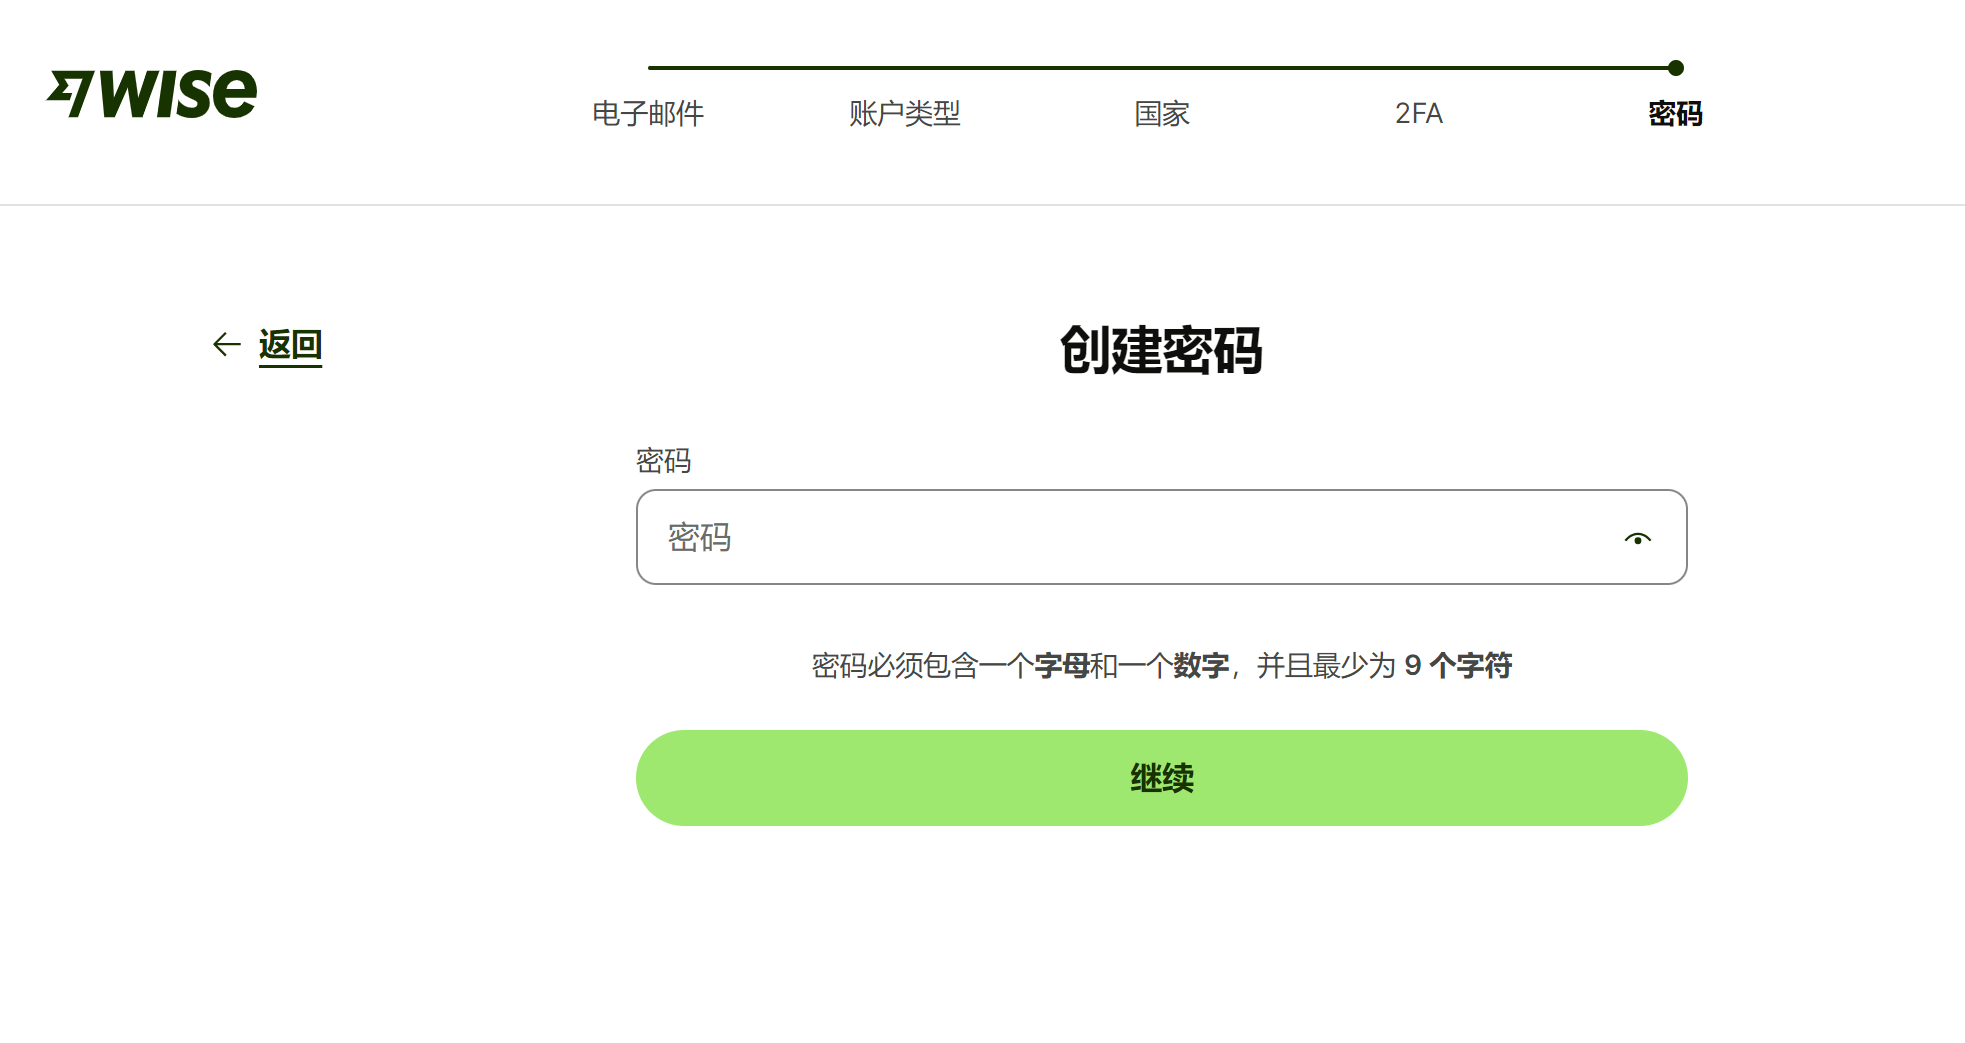Click the 密码 label above the input field
The height and width of the screenshot is (1043, 1965).
coord(663,461)
